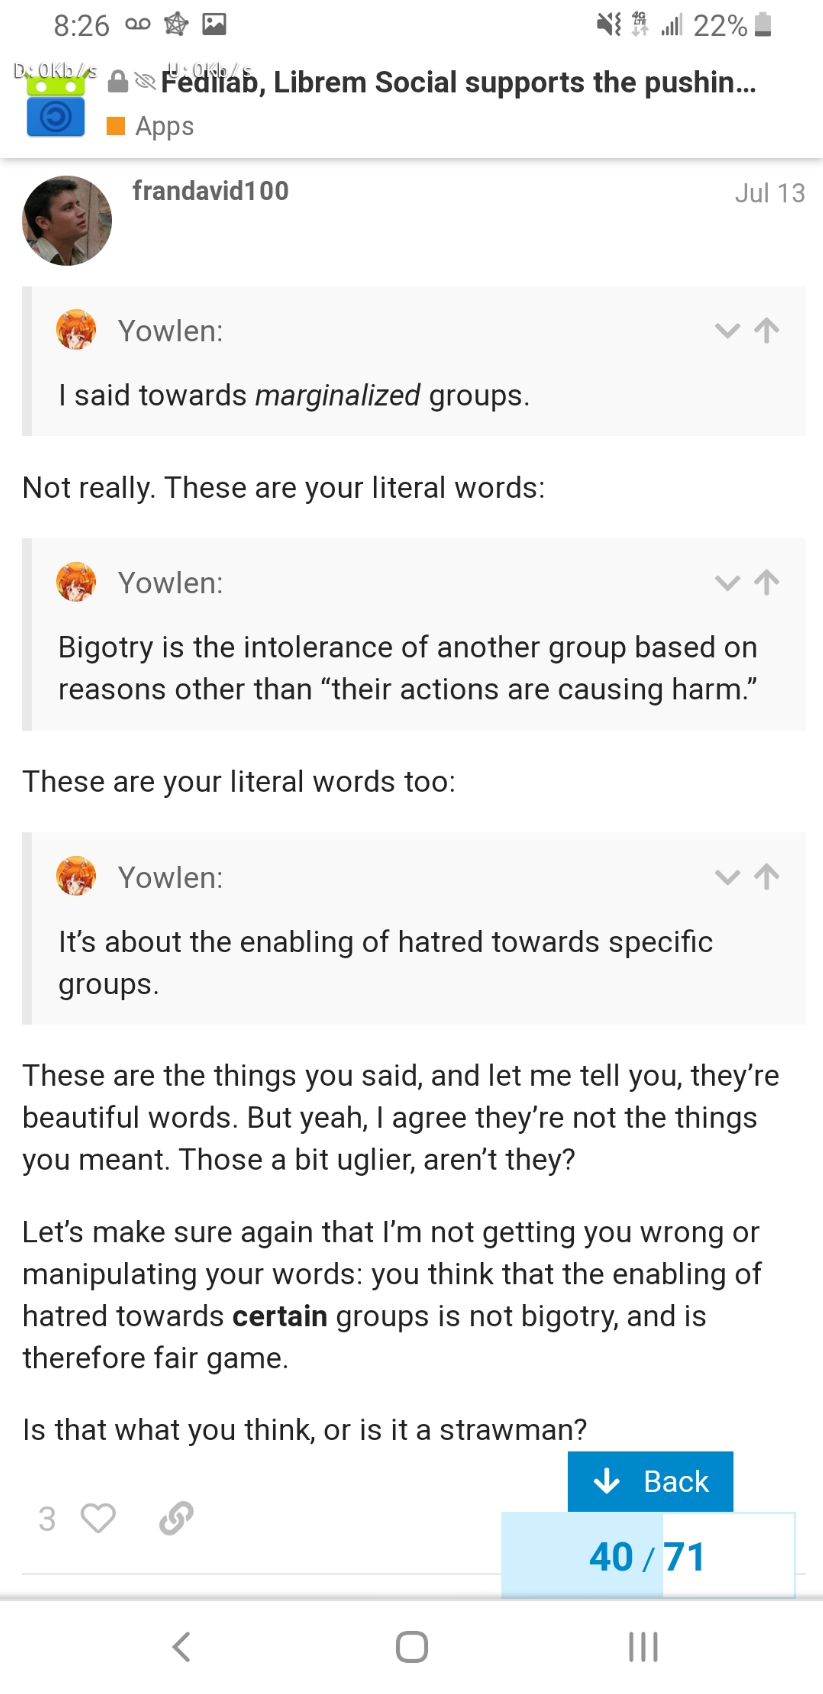Tap the Back button

click(650, 1481)
